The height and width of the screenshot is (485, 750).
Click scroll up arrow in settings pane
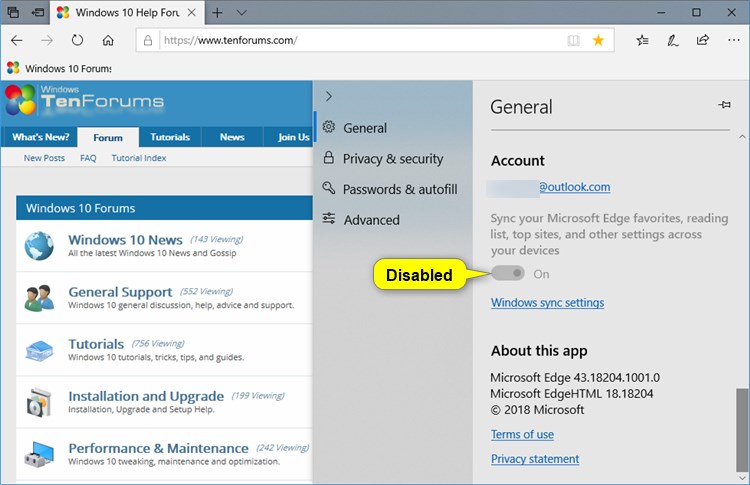pyautogui.click(x=742, y=137)
